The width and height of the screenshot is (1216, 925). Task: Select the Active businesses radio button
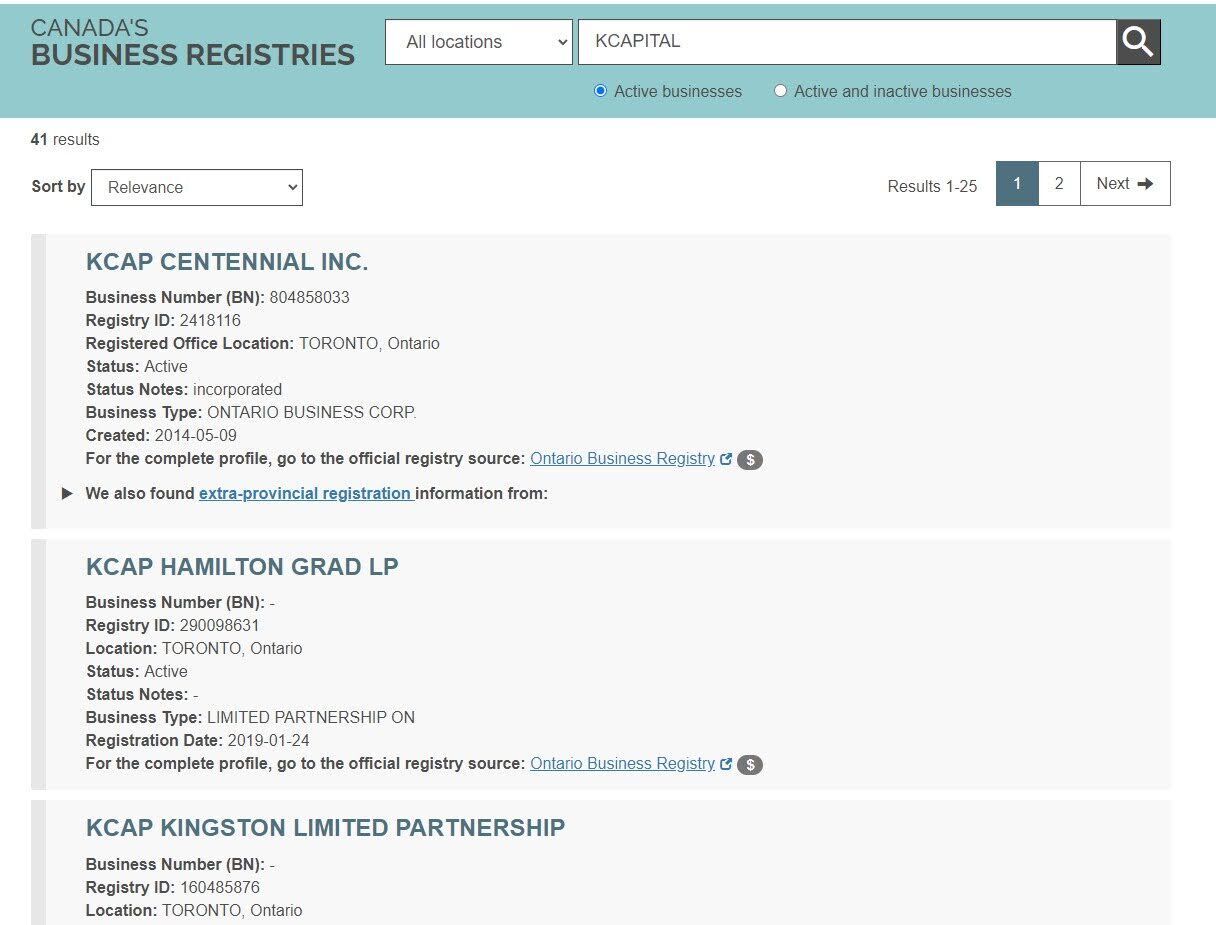pos(600,91)
